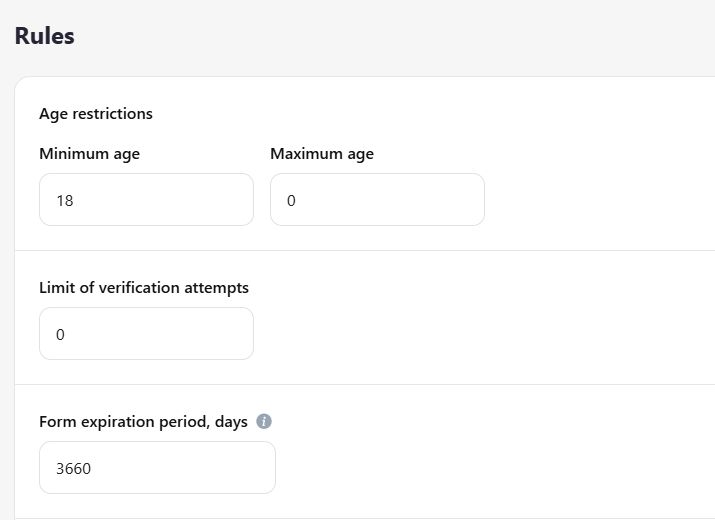Place cursor on the value 3660

pos(73,469)
